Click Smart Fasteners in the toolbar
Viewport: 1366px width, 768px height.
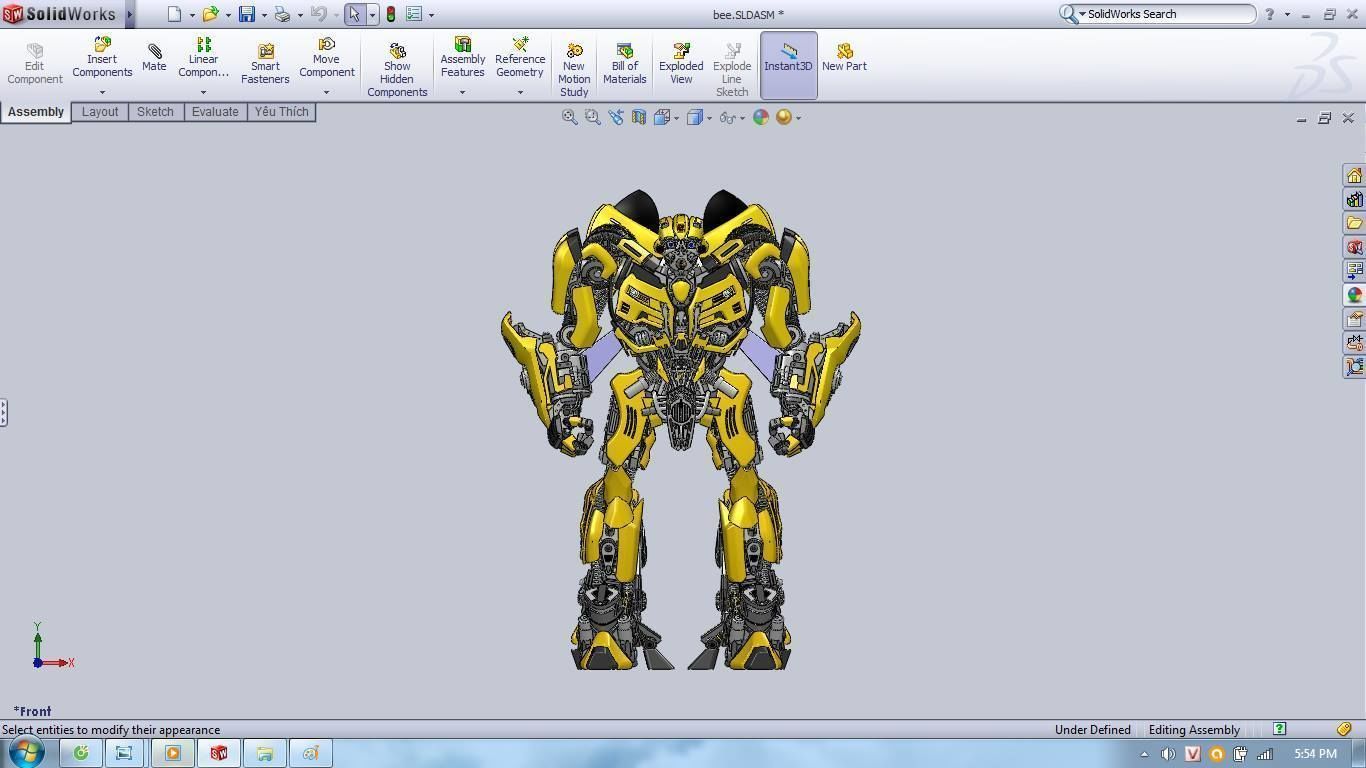(x=265, y=64)
